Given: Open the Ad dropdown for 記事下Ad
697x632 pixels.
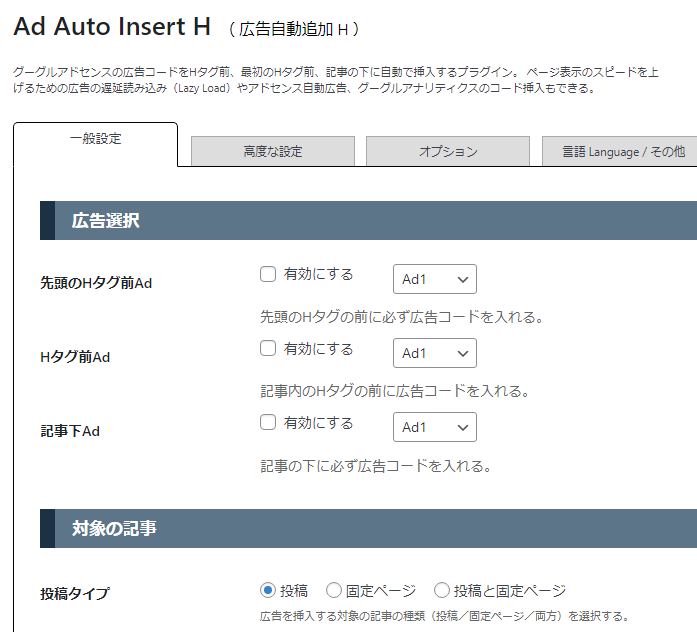Looking at the screenshot, I should click(x=435, y=427).
